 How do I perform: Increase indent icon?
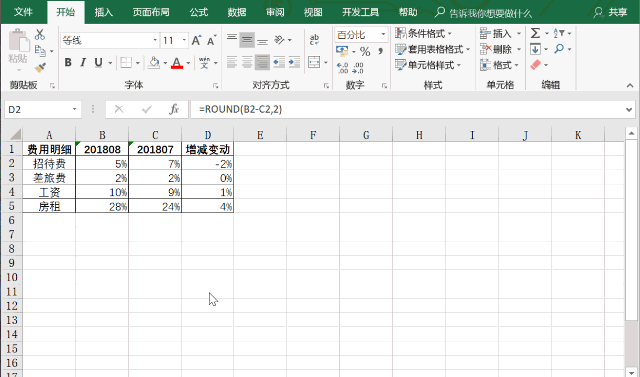294,62
